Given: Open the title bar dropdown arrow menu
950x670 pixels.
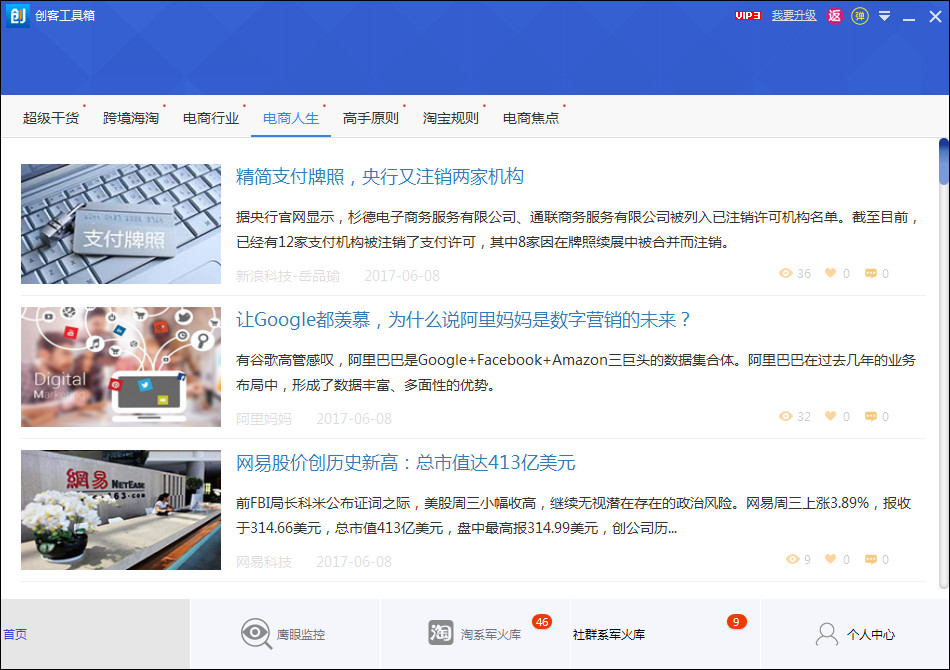Looking at the screenshot, I should [x=885, y=16].
